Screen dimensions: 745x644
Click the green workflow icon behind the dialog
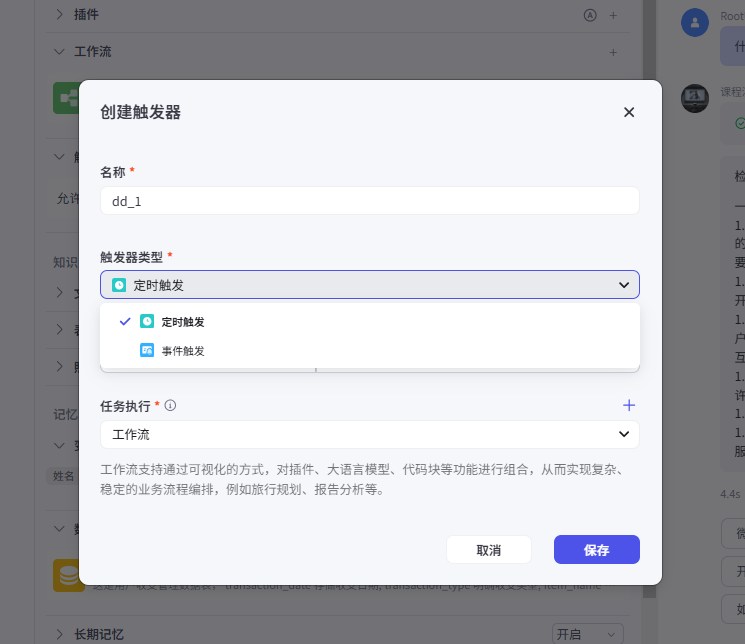[x=66, y=97]
